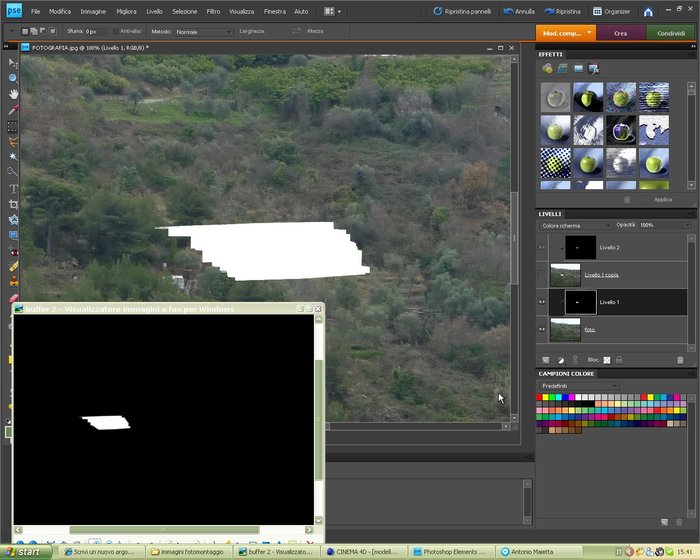Pick the red color swatch
700x560 pixels.
(539, 397)
